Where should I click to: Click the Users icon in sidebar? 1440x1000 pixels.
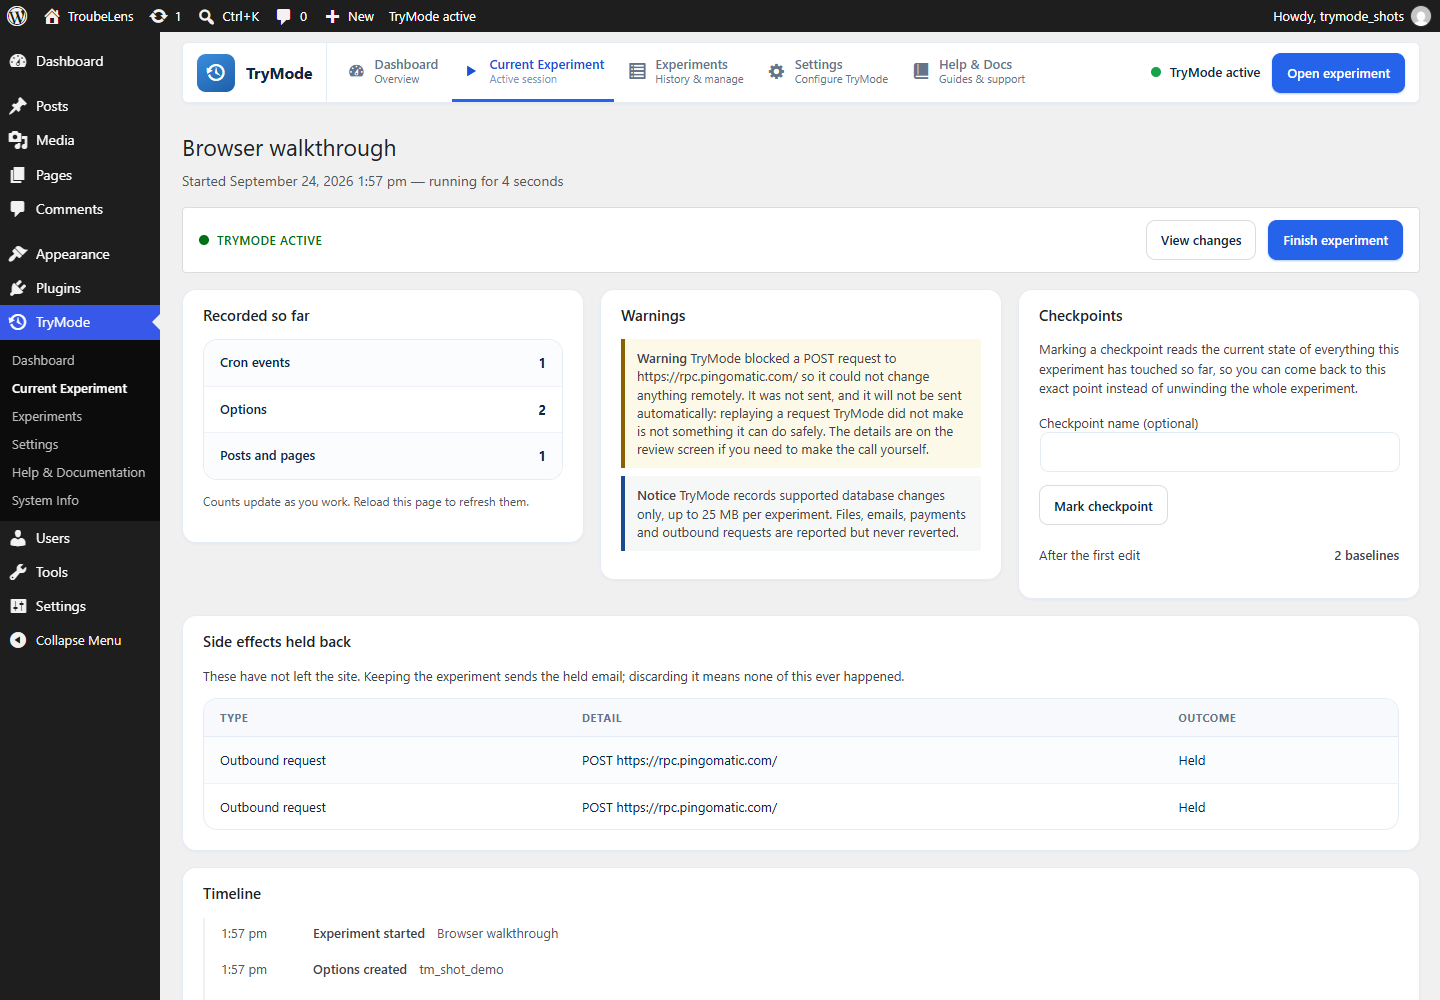pyautogui.click(x=18, y=538)
